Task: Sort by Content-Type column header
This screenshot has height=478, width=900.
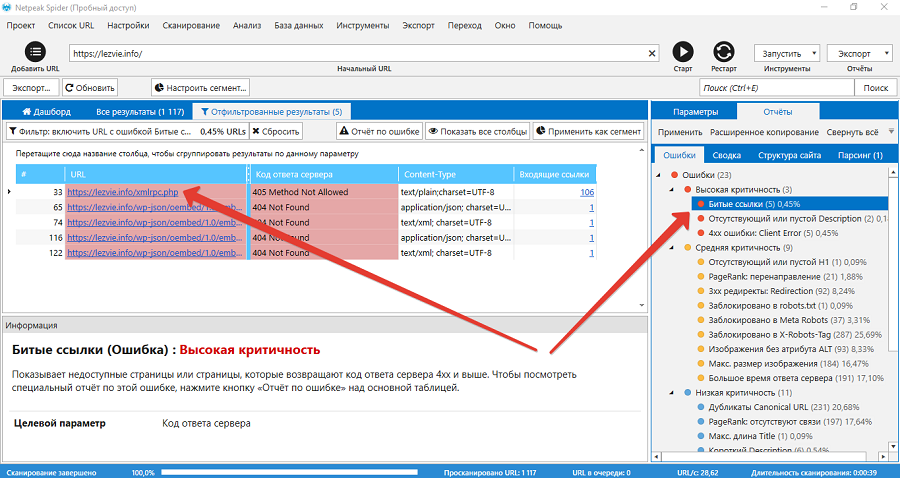Action: (456, 174)
